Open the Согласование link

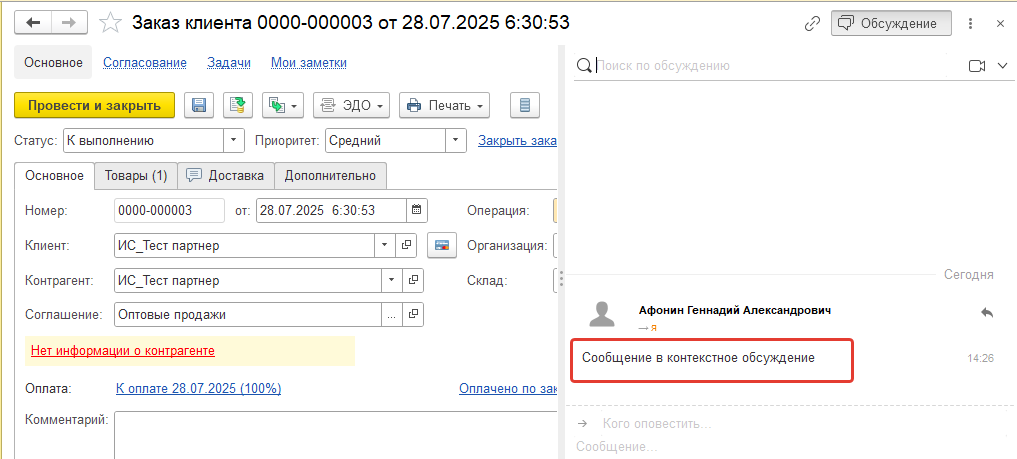click(x=145, y=63)
